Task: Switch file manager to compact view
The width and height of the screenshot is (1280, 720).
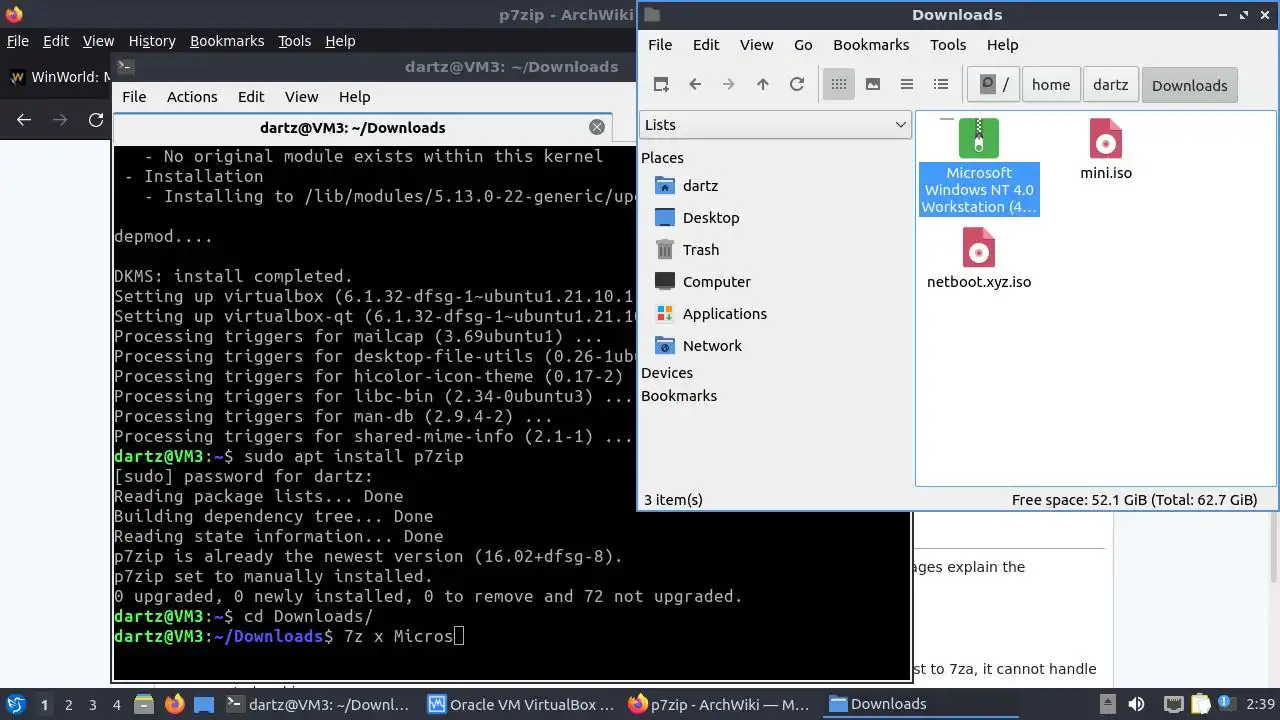Action: point(907,85)
